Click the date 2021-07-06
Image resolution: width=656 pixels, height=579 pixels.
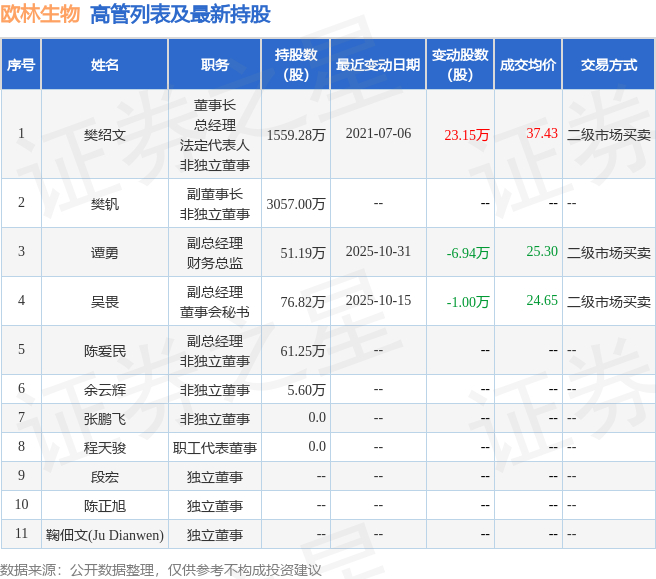[x=378, y=133]
